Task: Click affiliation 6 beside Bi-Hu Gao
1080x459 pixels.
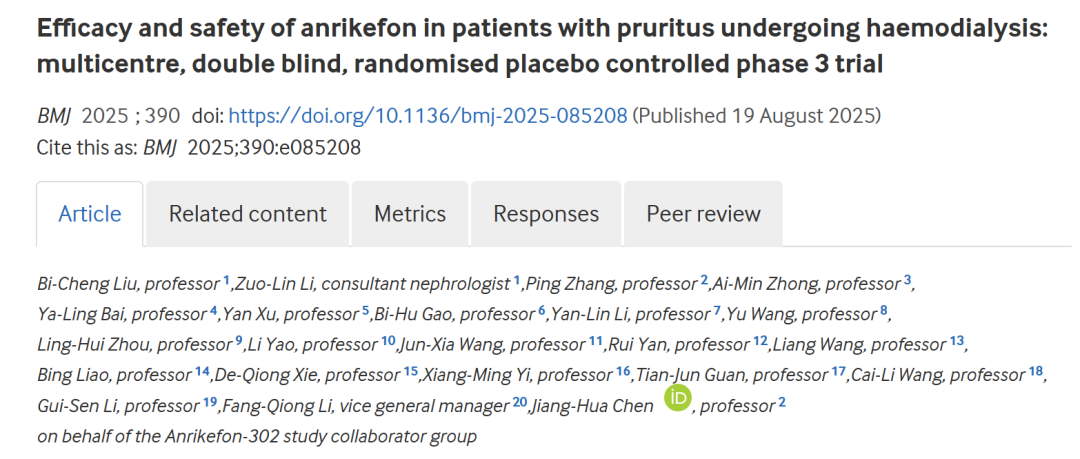Action: tap(542, 312)
